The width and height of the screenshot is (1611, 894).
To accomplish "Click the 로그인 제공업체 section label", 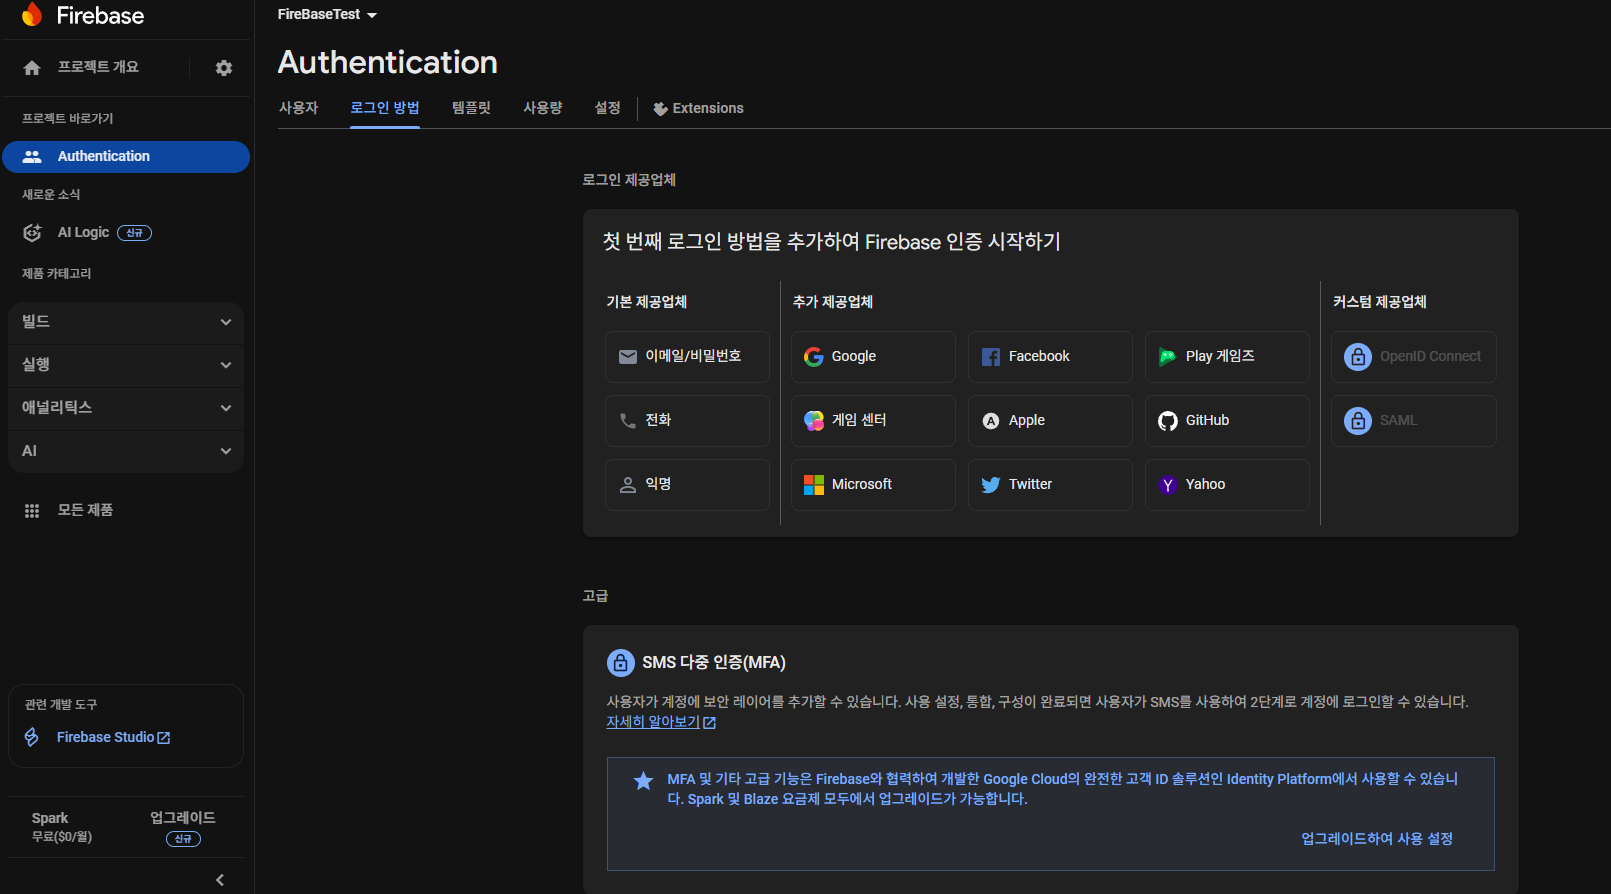I will pyautogui.click(x=629, y=180).
